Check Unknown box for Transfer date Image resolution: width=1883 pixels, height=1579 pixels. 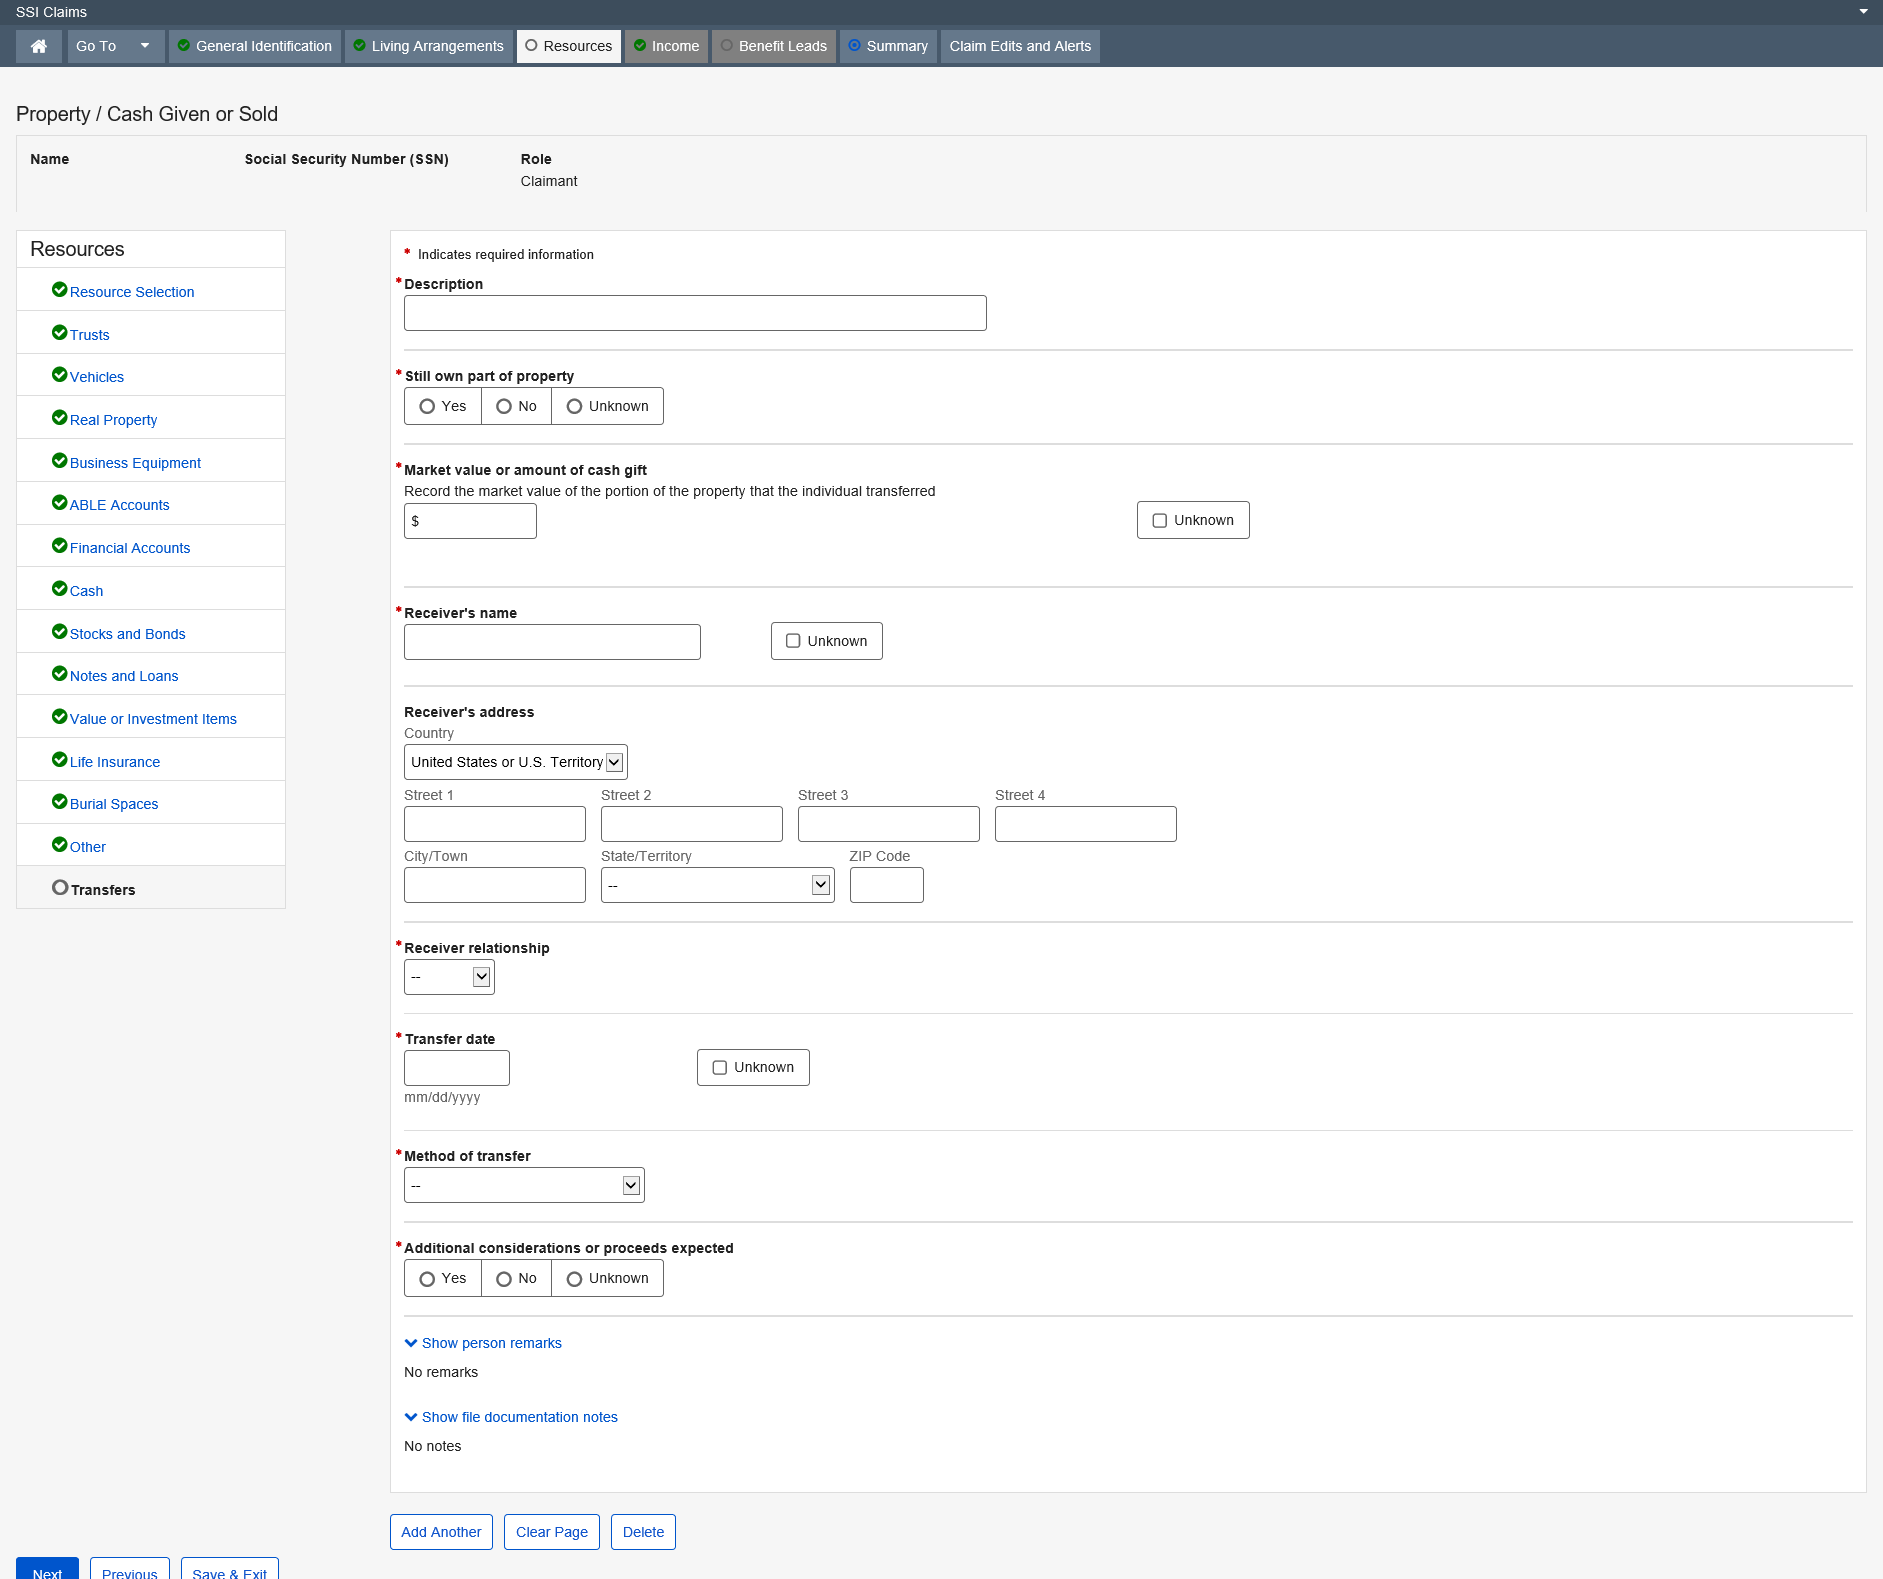[719, 1068]
